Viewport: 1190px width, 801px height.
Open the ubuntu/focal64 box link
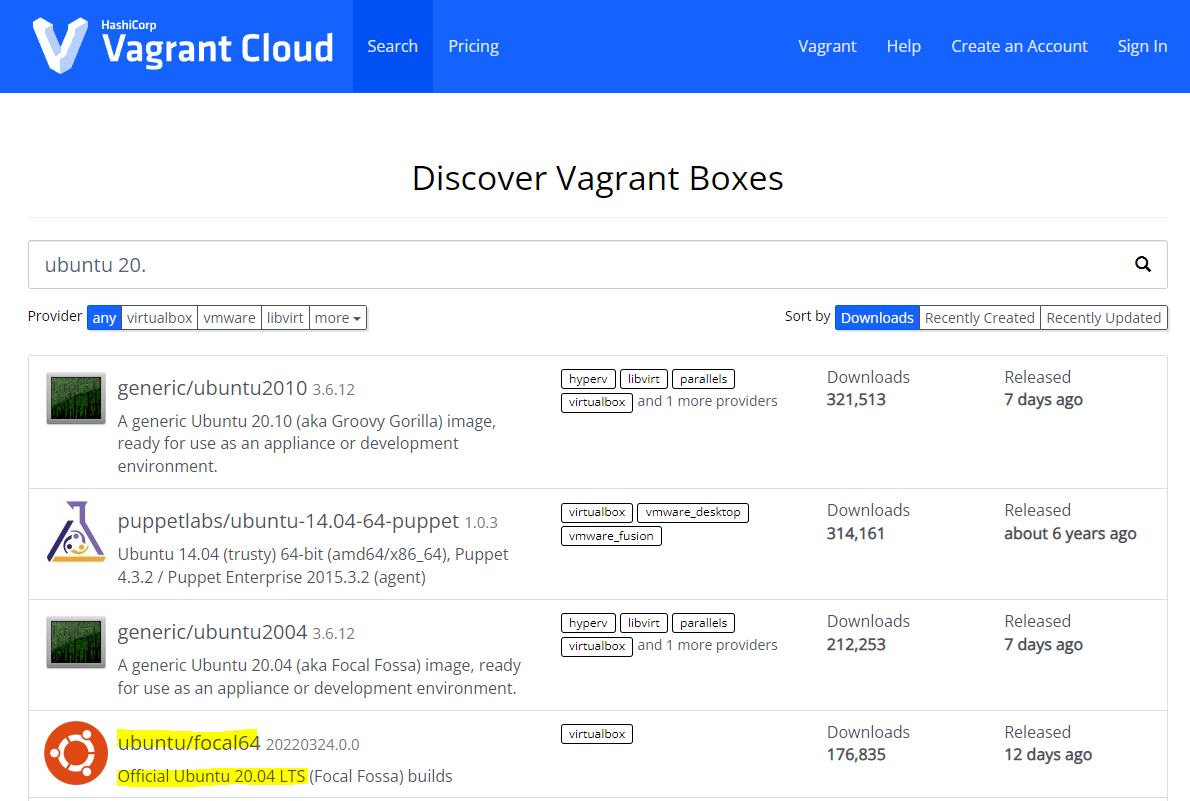point(188,743)
